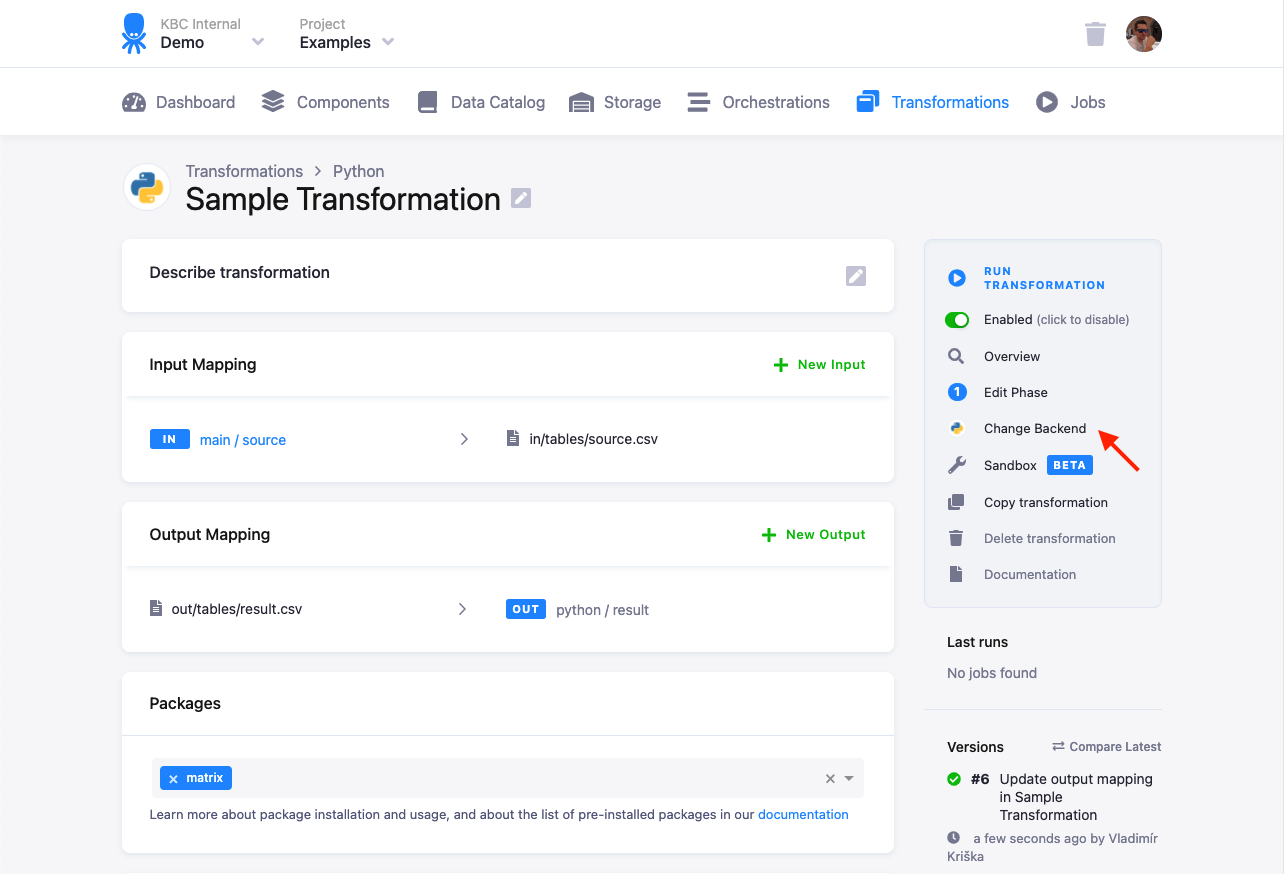
Task: Click Edit Phase
Action: pyautogui.click(x=1016, y=392)
